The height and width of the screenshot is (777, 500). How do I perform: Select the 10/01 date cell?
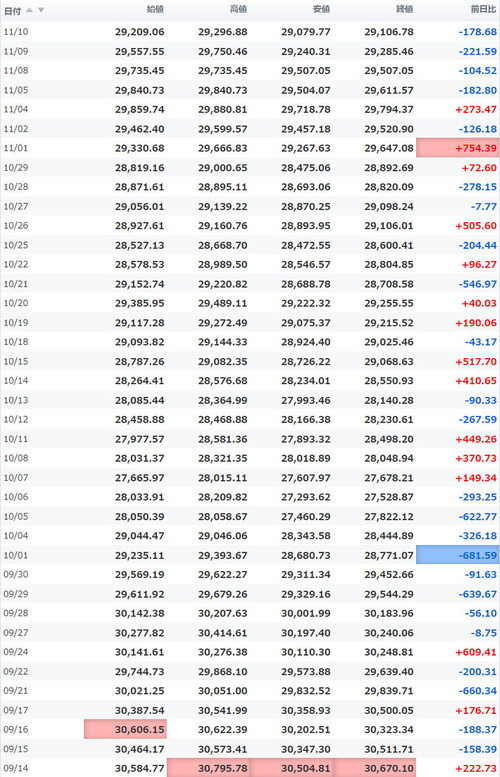16,555
